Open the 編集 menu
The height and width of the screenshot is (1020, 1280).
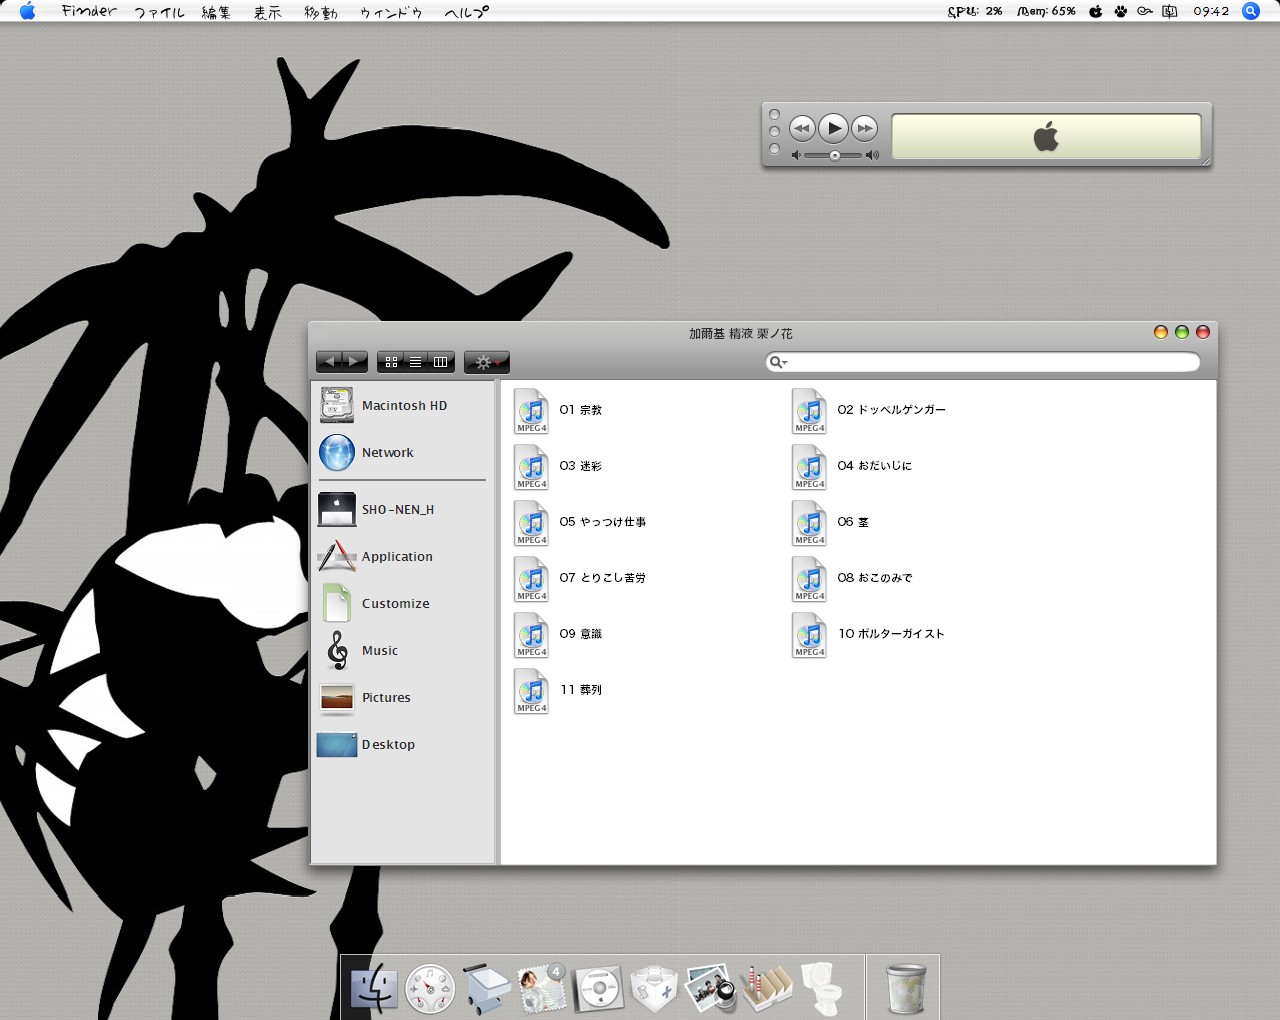(216, 12)
